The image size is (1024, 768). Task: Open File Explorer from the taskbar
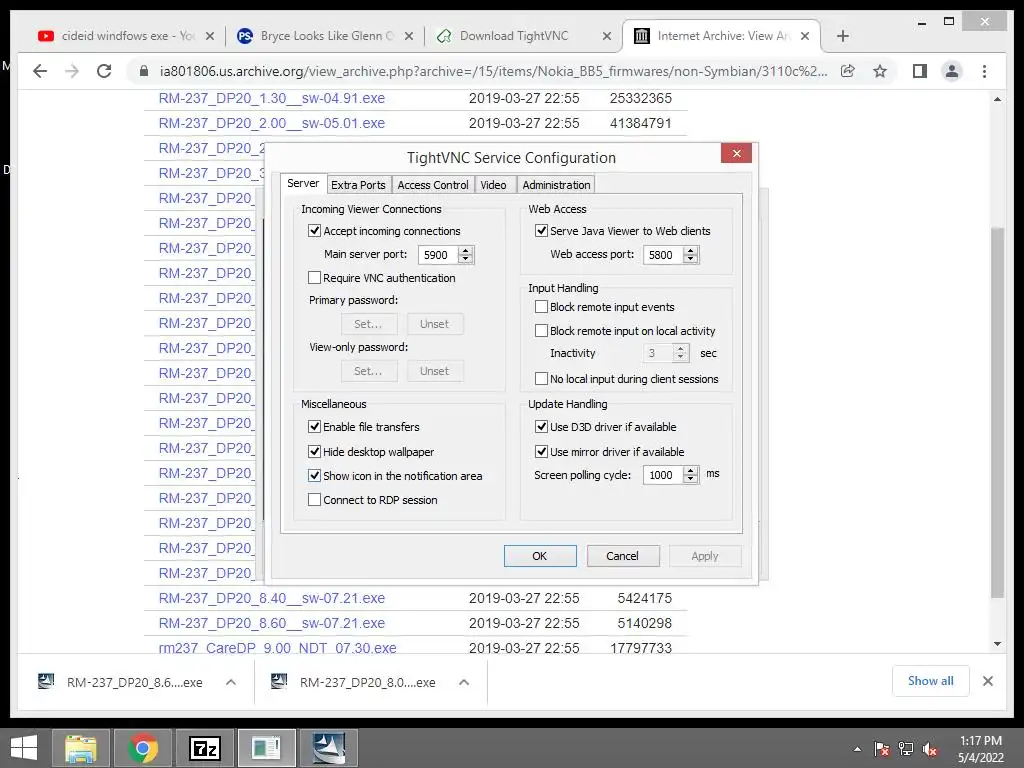pos(81,748)
